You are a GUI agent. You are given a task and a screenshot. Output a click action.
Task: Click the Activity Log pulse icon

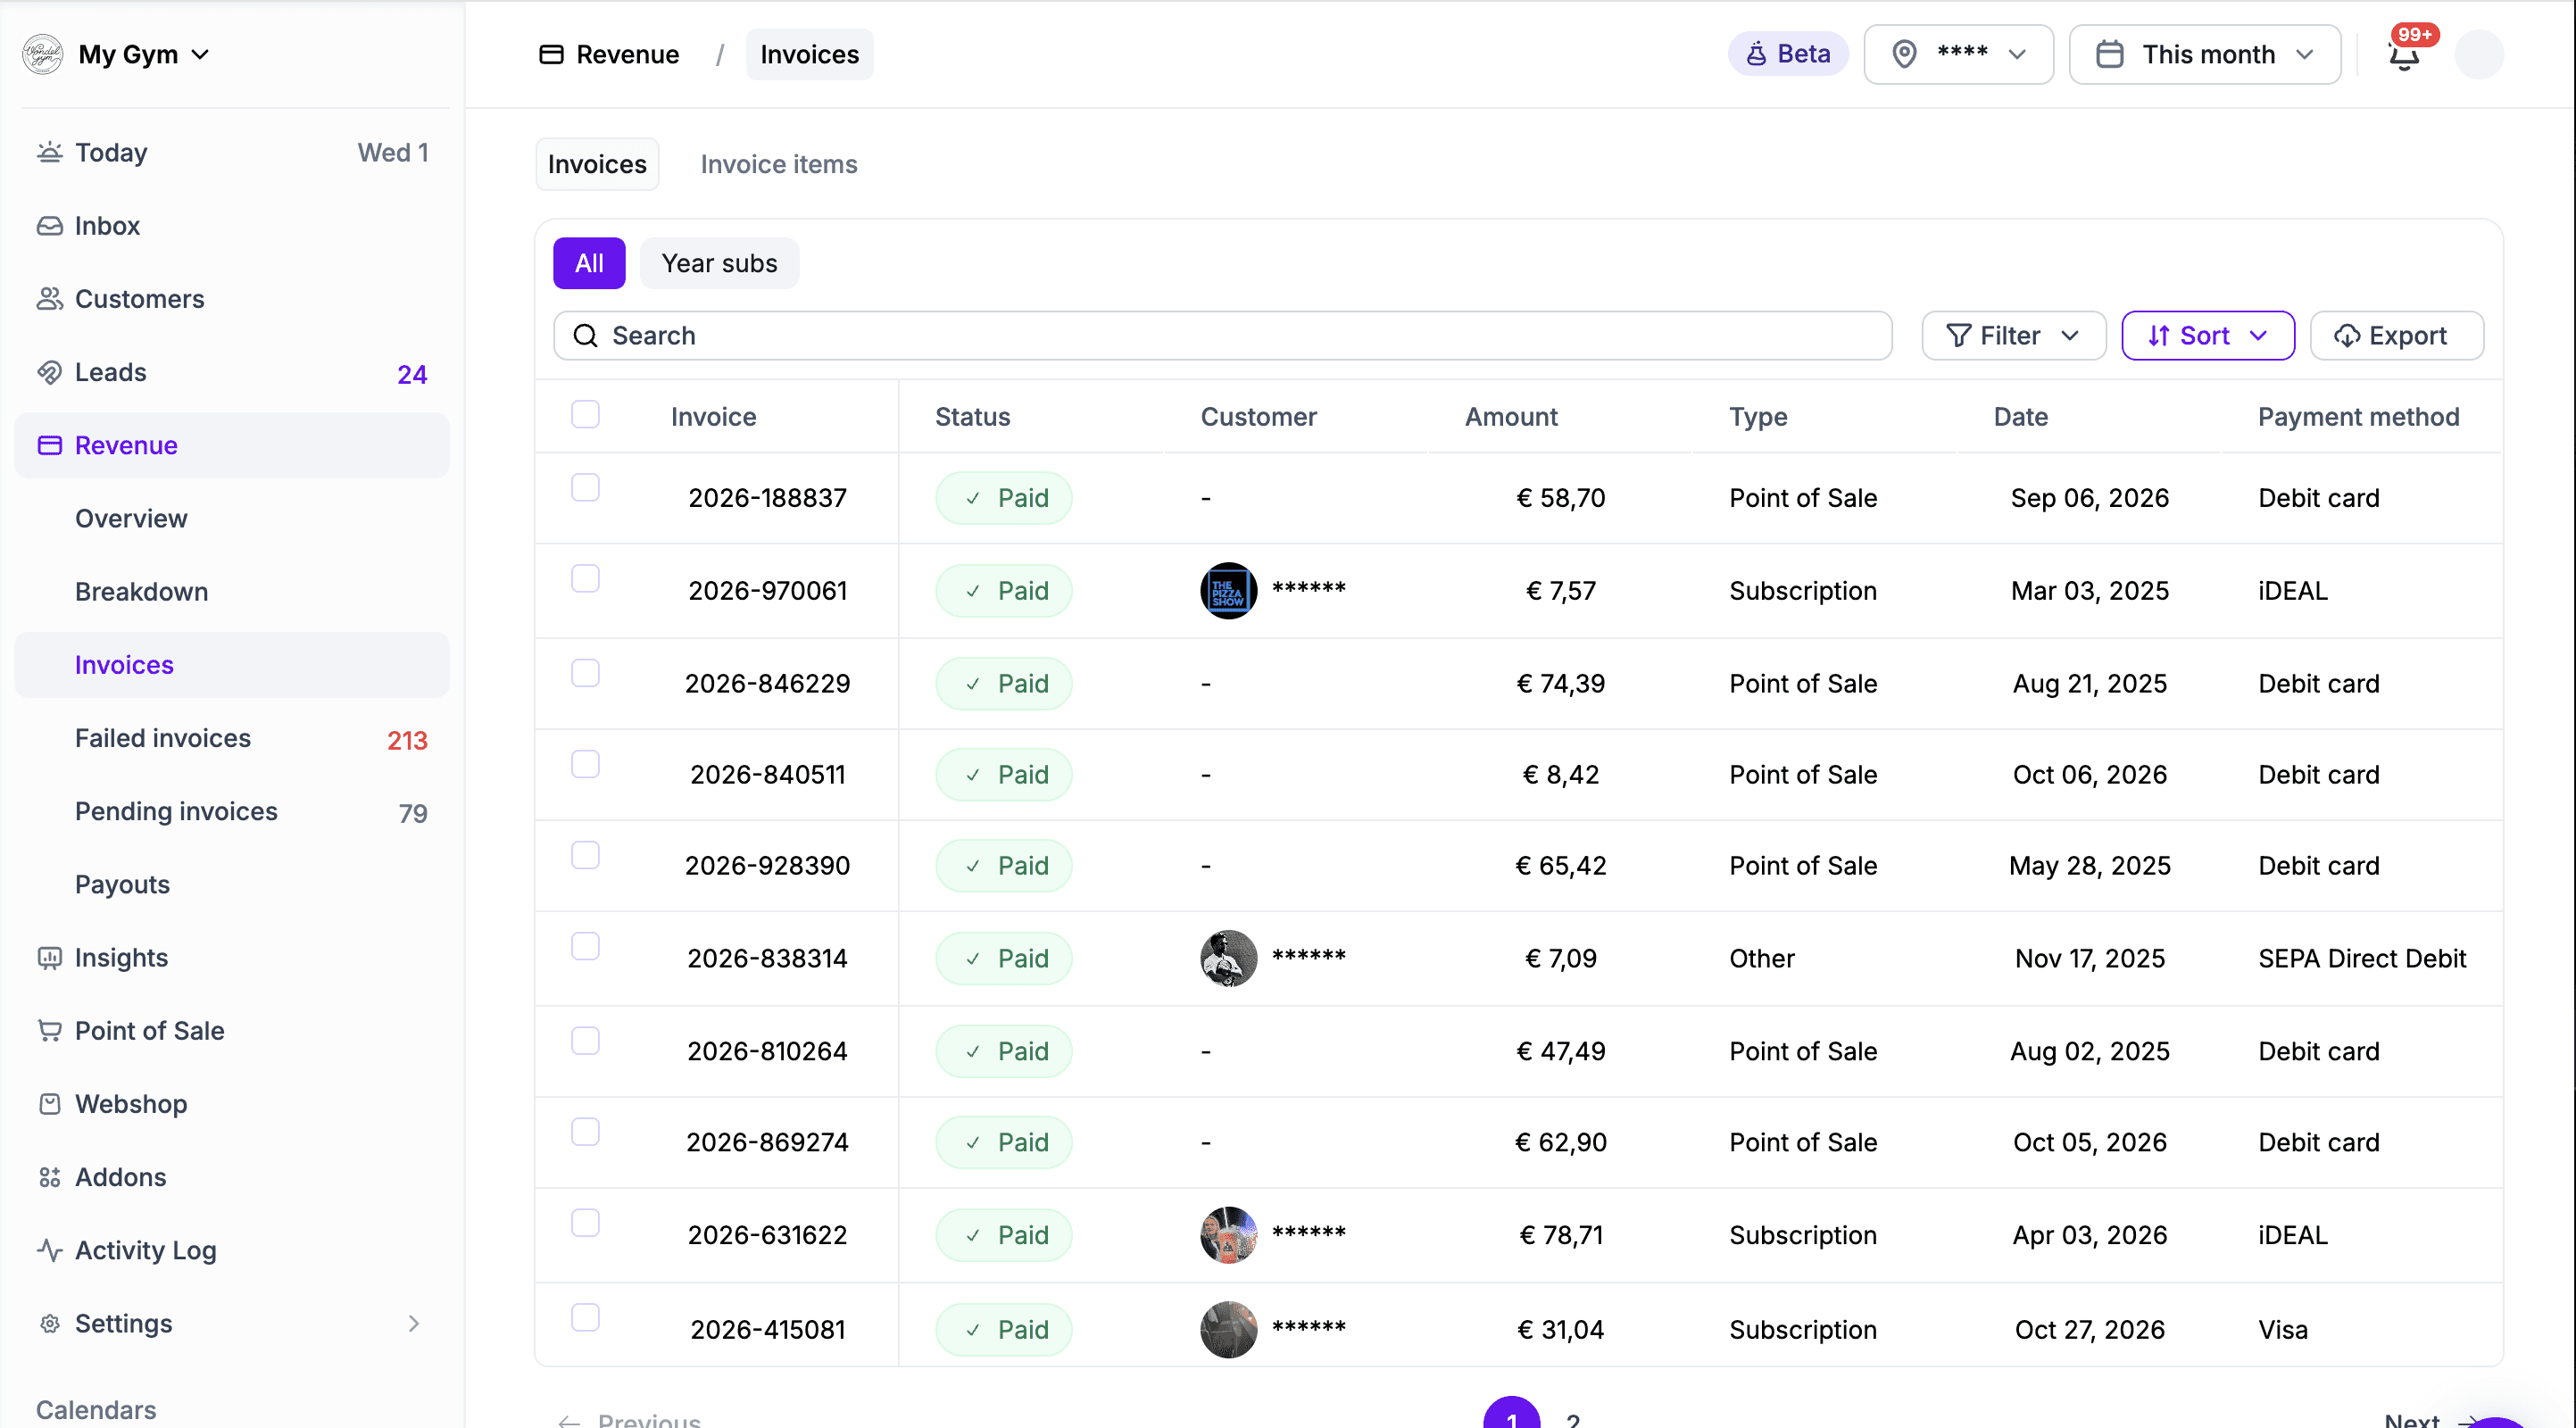pyautogui.click(x=49, y=1250)
